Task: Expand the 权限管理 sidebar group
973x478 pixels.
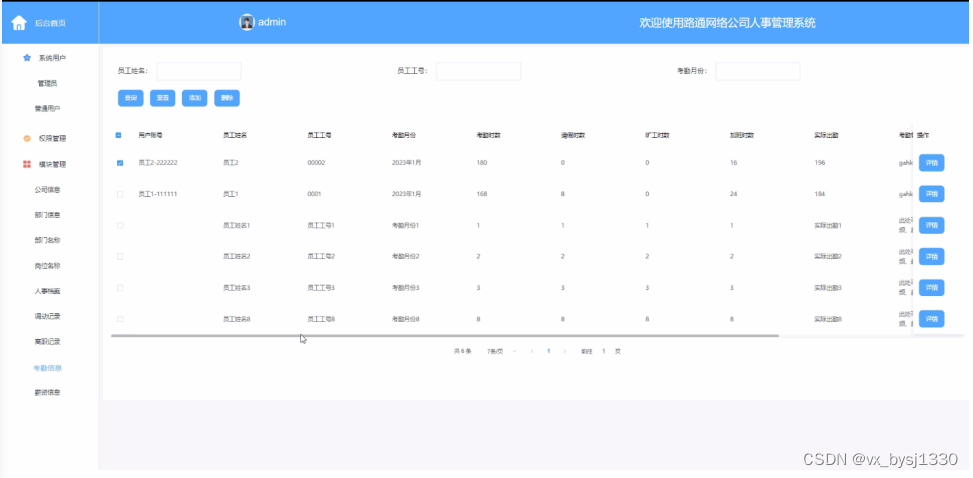Action: [x=52, y=138]
